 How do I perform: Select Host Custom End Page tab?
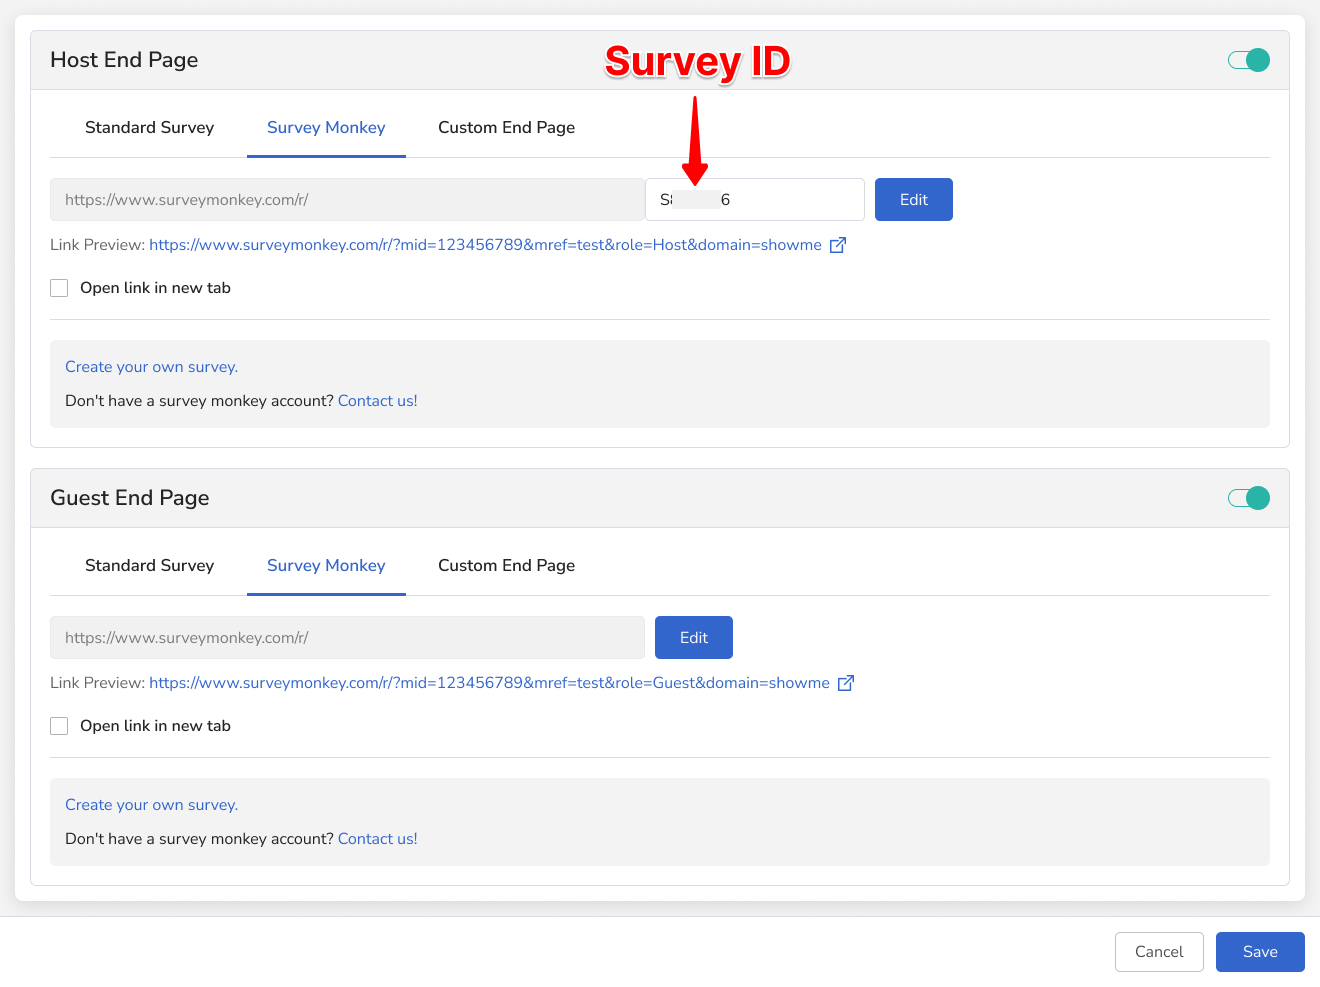point(506,128)
